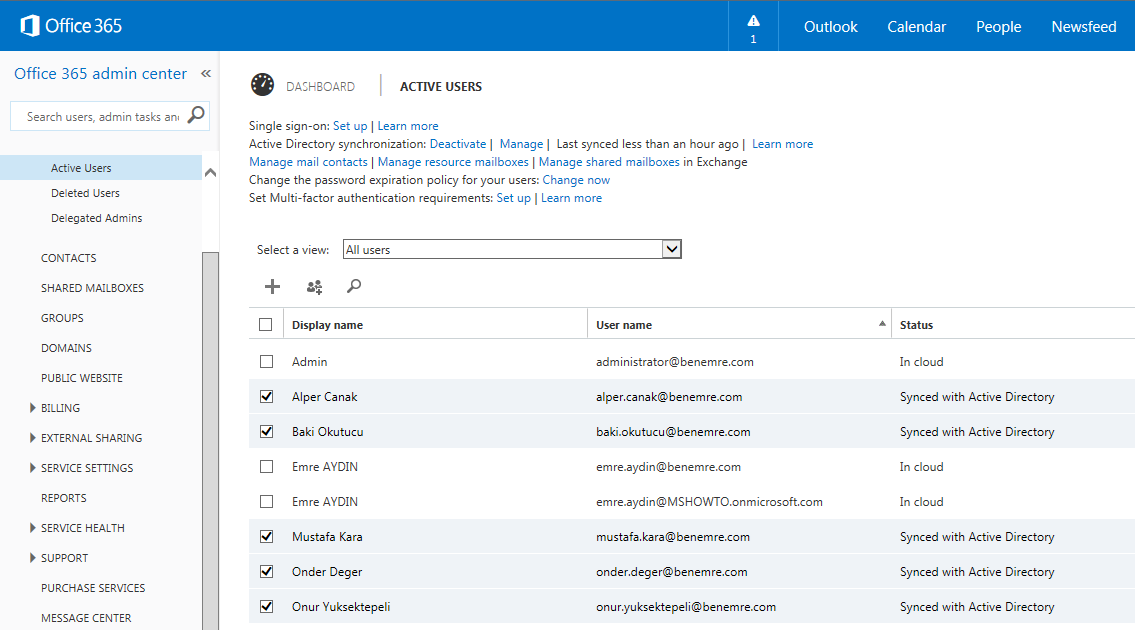Expand the SUPPORT section
The image size is (1135, 630).
pos(33,558)
